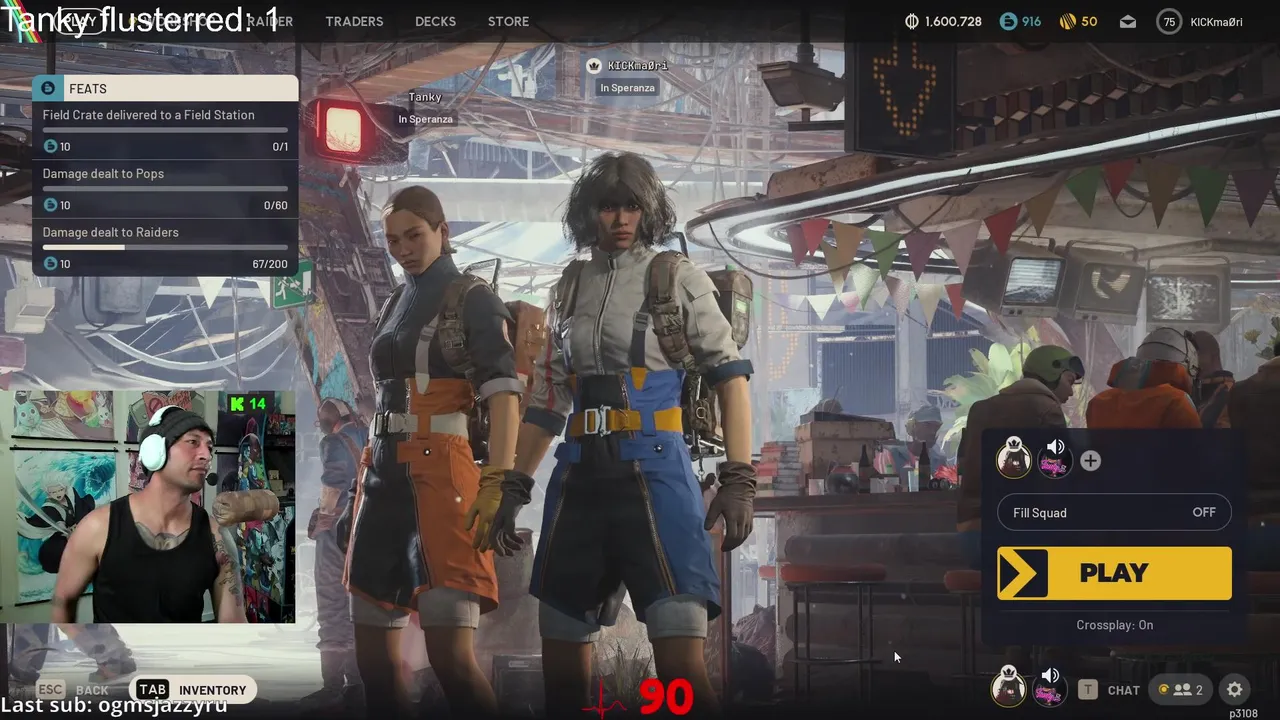The image size is (1280, 720).
Task: Open the squad members count pill
Action: [x=1179, y=690]
